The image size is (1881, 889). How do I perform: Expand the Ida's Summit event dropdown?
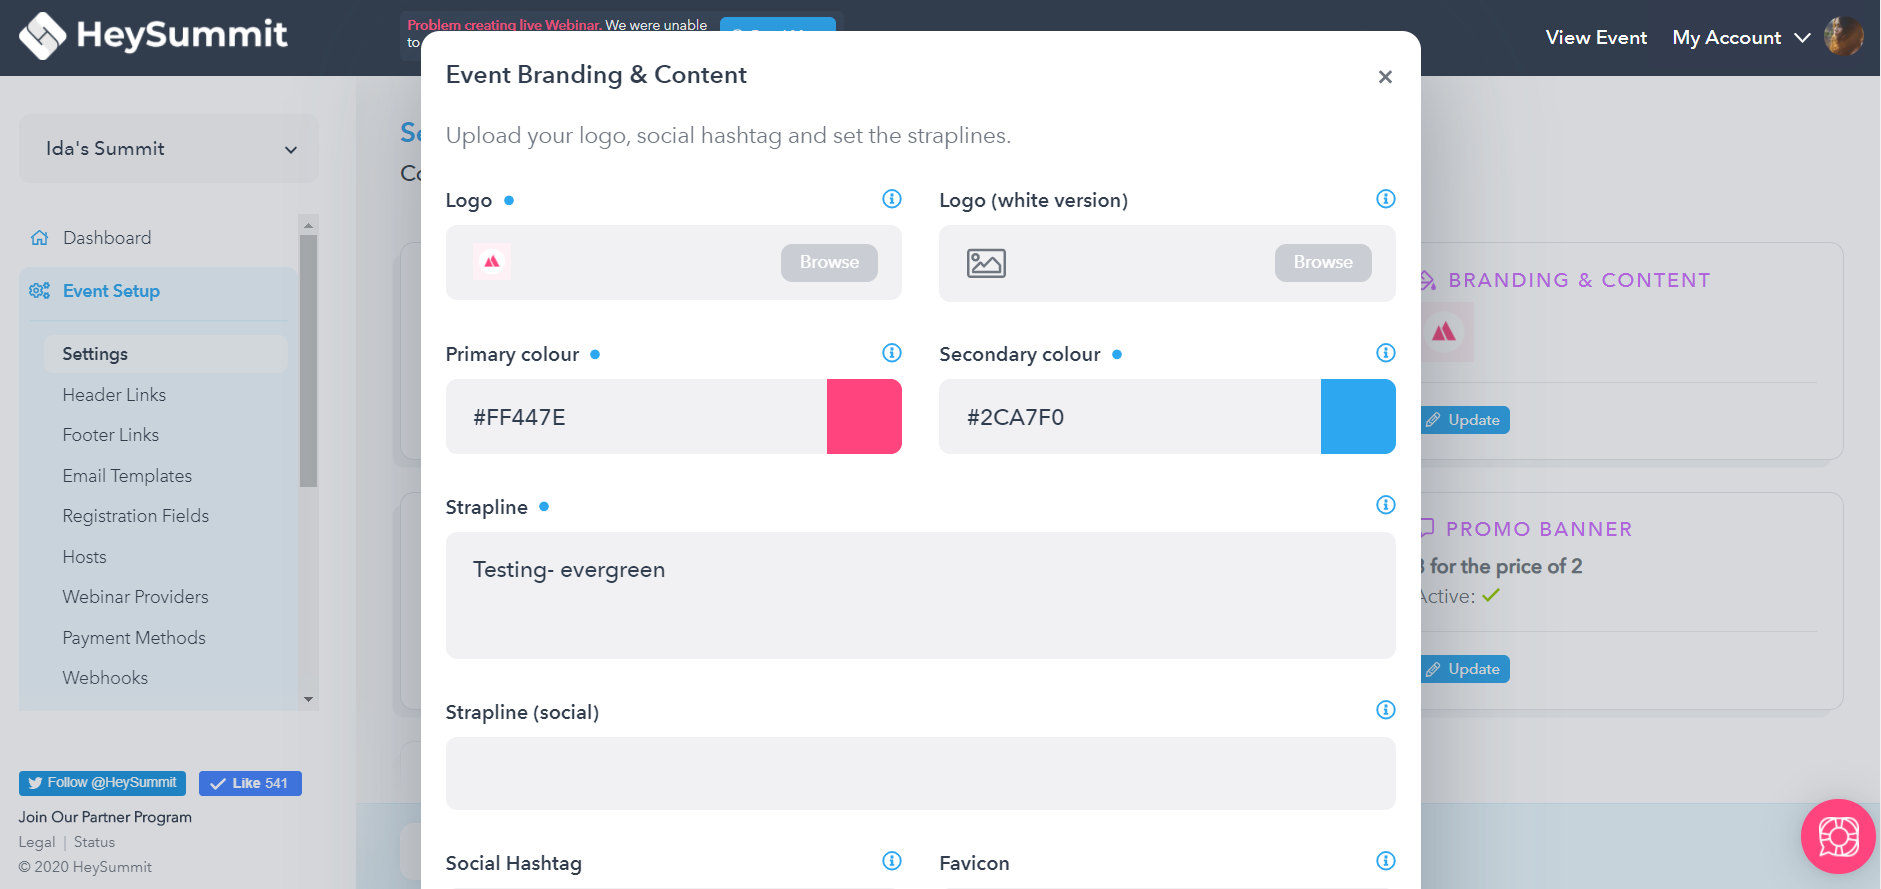(x=169, y=148)
